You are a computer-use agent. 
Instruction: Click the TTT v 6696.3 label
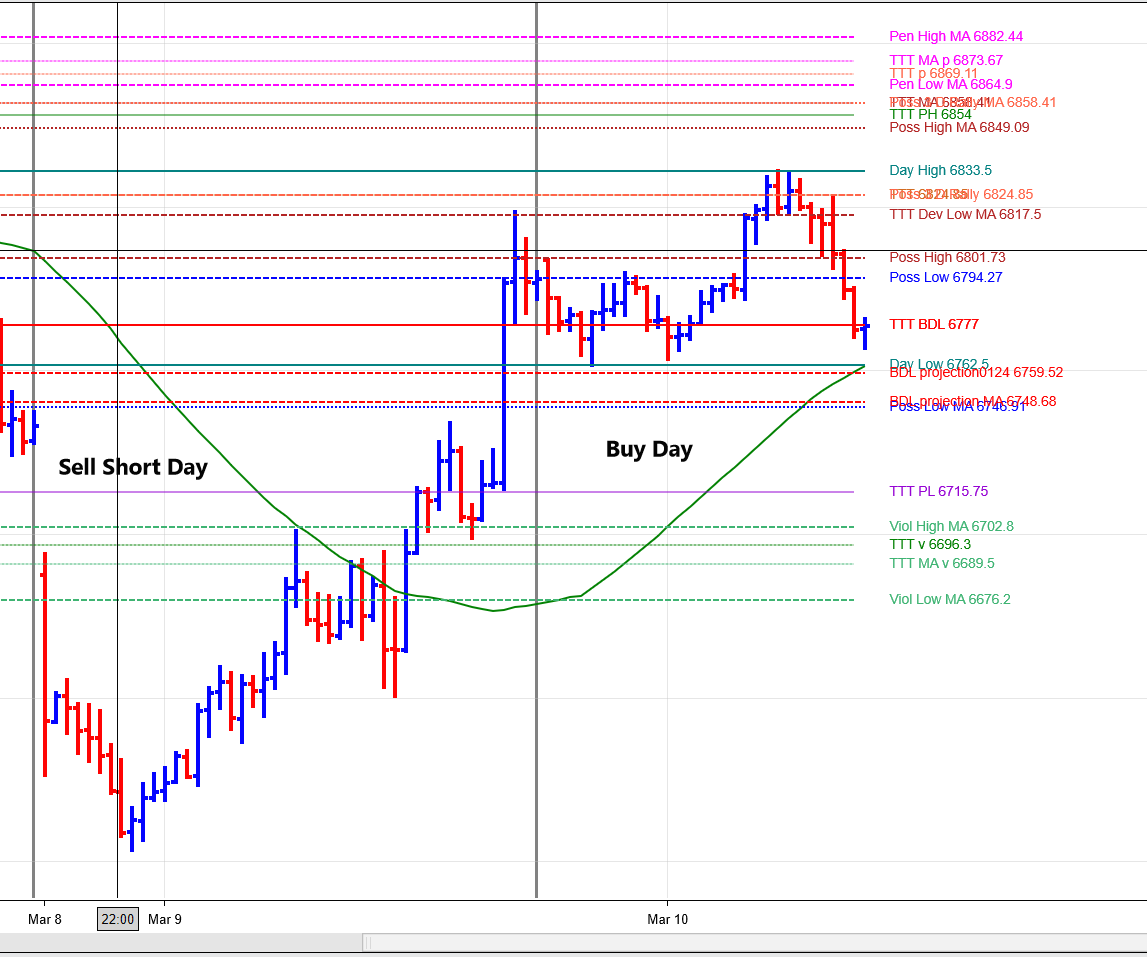[x=930, y=544]
